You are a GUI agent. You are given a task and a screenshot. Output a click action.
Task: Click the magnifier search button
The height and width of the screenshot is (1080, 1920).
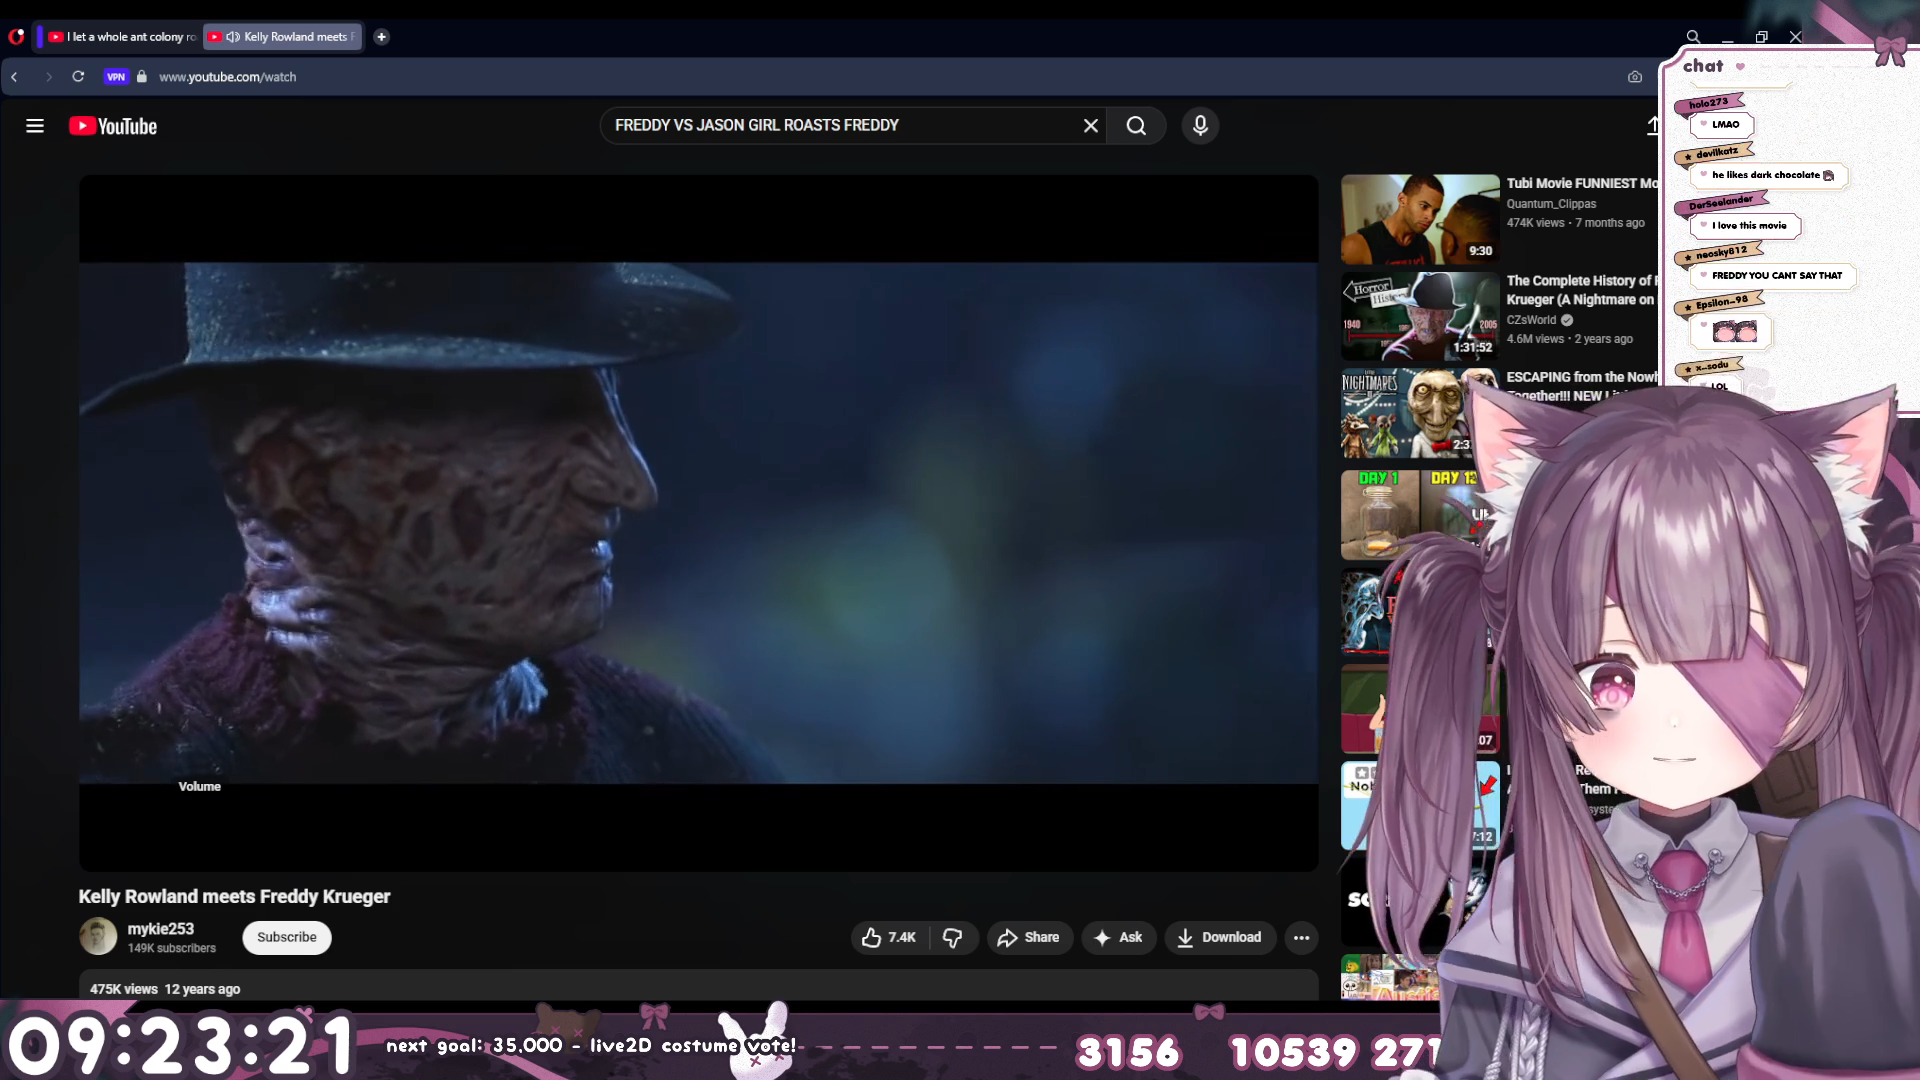click(x=1136, y=126)
